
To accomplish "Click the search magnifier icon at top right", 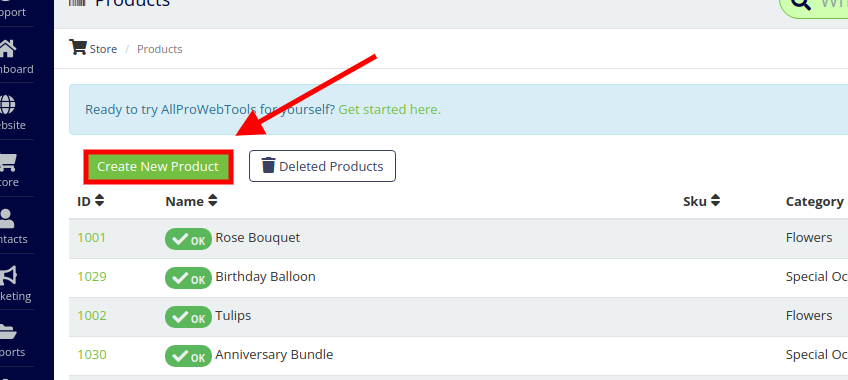I will (801, 4).
